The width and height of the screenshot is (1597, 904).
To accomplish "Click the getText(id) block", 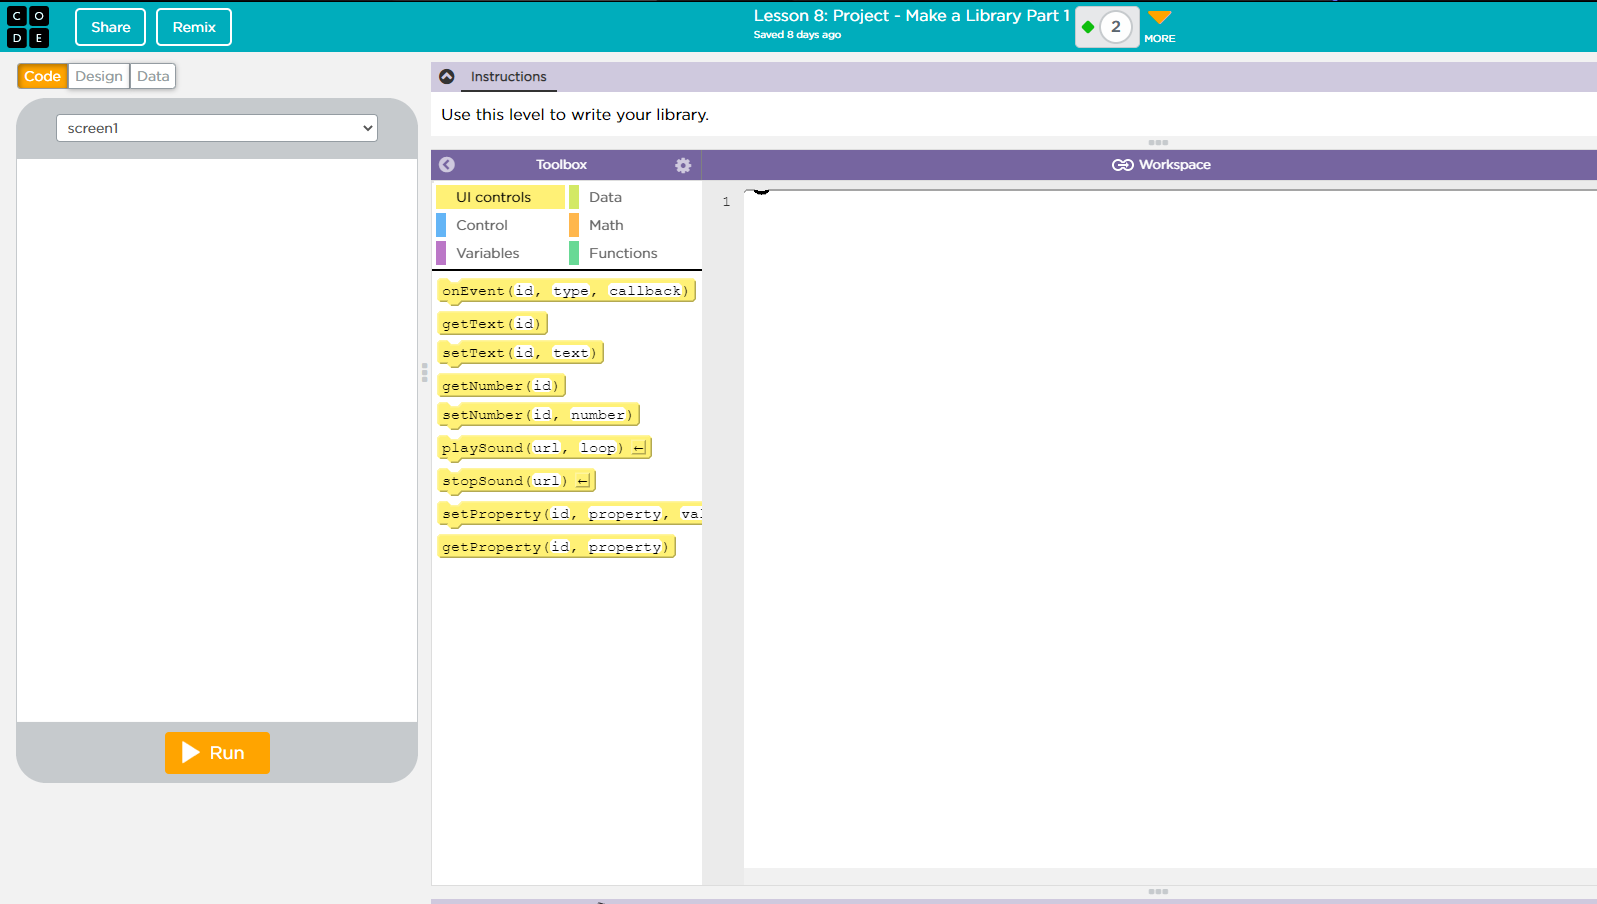I will coord(492,324).
